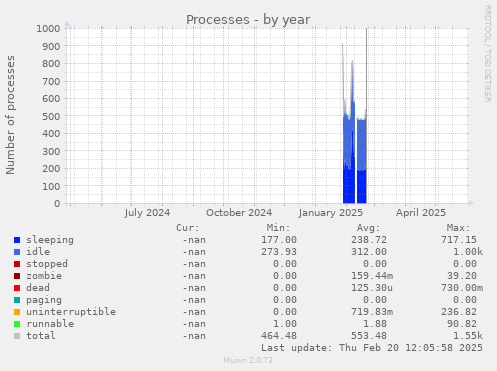Click the runnable avg value 1.88
497x371 pixels.
click(375, 324)
